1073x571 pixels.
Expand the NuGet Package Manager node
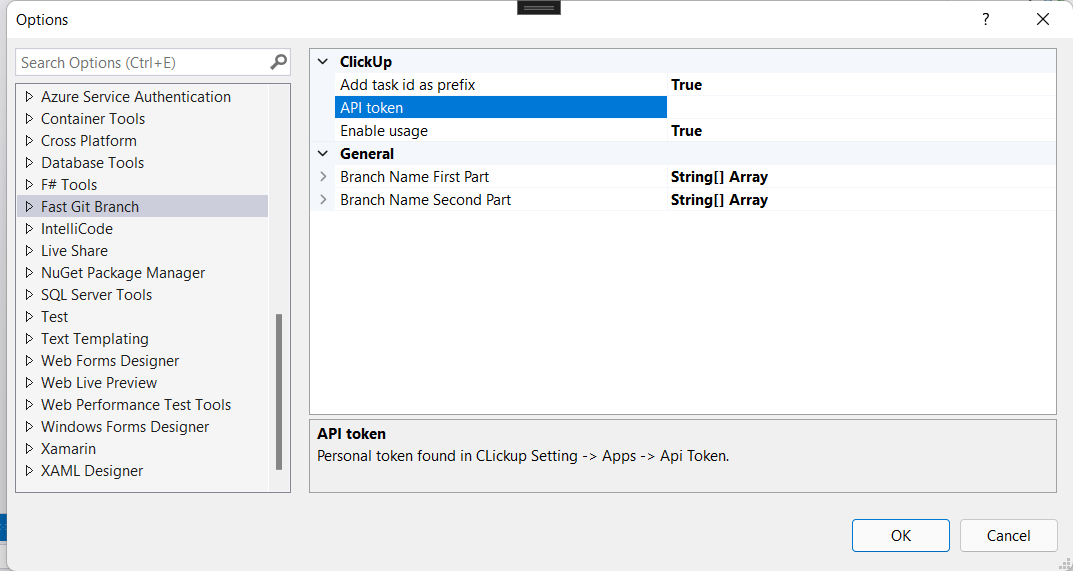click(29, 272)
